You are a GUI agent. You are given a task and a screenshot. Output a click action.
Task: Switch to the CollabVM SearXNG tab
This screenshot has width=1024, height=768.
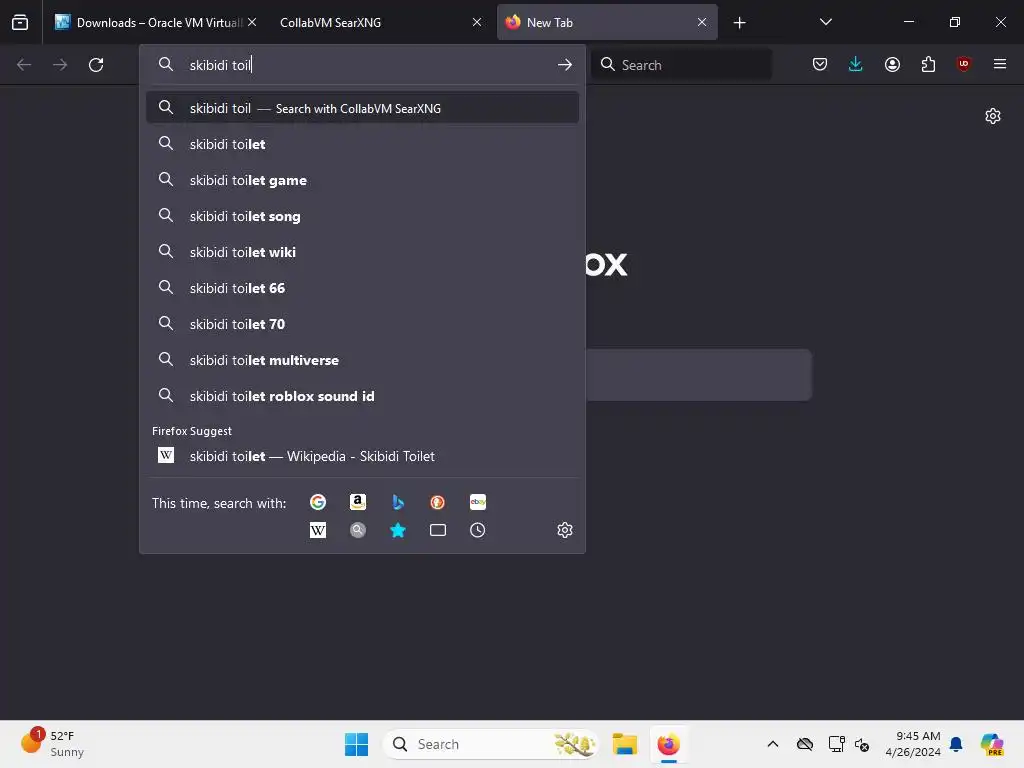381,22
